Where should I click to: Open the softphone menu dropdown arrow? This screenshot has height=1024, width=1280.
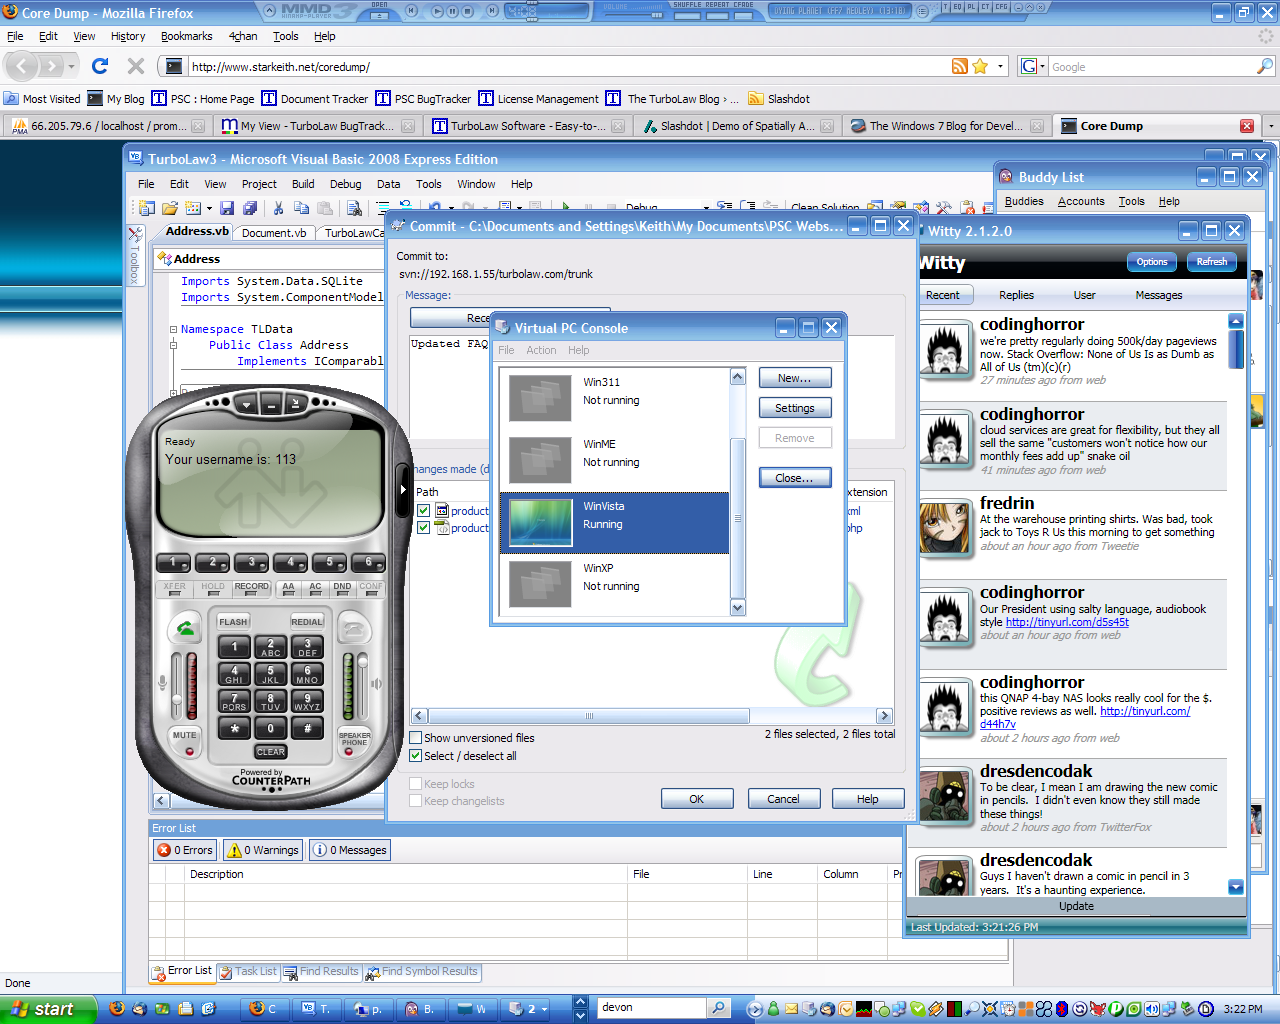(x=246, y=404)
